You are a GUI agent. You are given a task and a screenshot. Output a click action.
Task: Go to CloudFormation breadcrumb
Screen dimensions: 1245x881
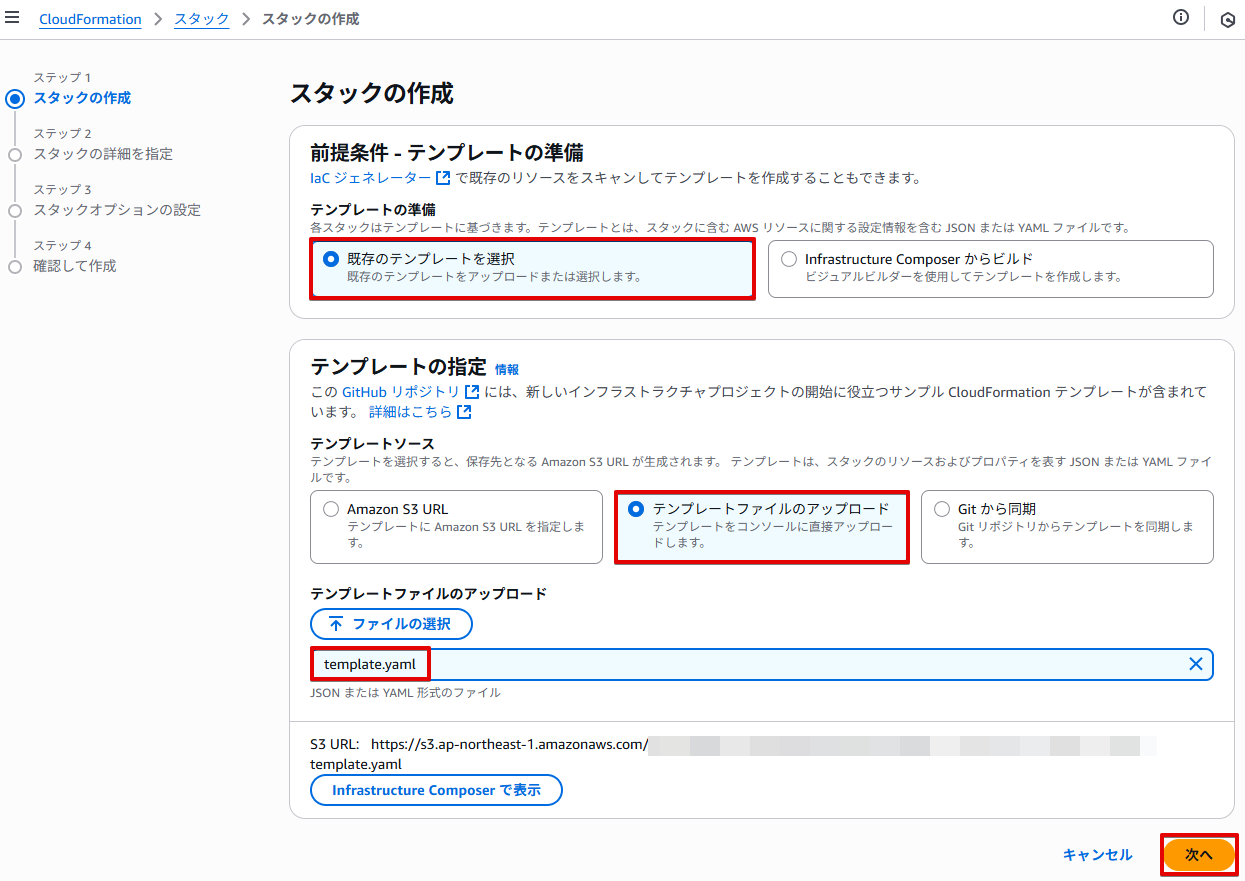click(90, 19)
